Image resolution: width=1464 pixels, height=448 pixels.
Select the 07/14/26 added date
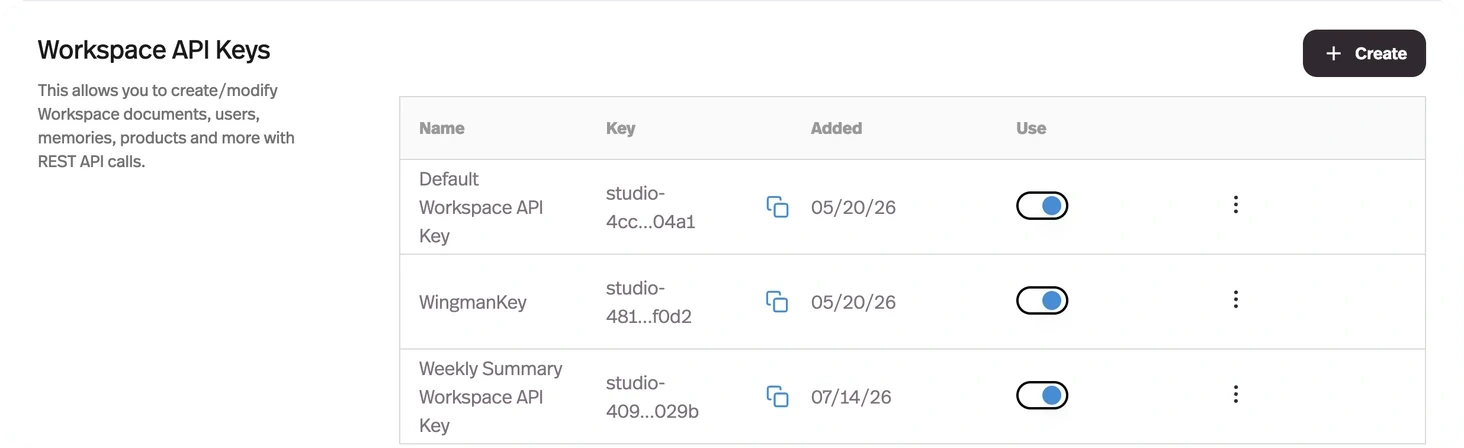tap(851, 397)
